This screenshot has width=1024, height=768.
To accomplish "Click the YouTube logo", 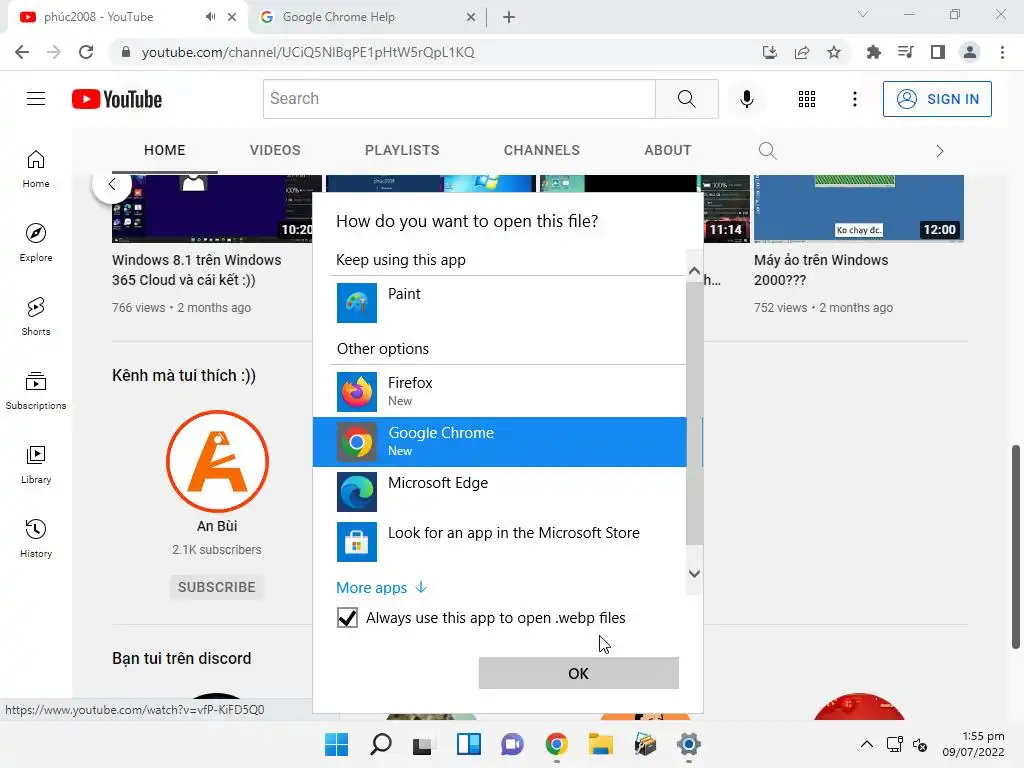I will 117,99.
